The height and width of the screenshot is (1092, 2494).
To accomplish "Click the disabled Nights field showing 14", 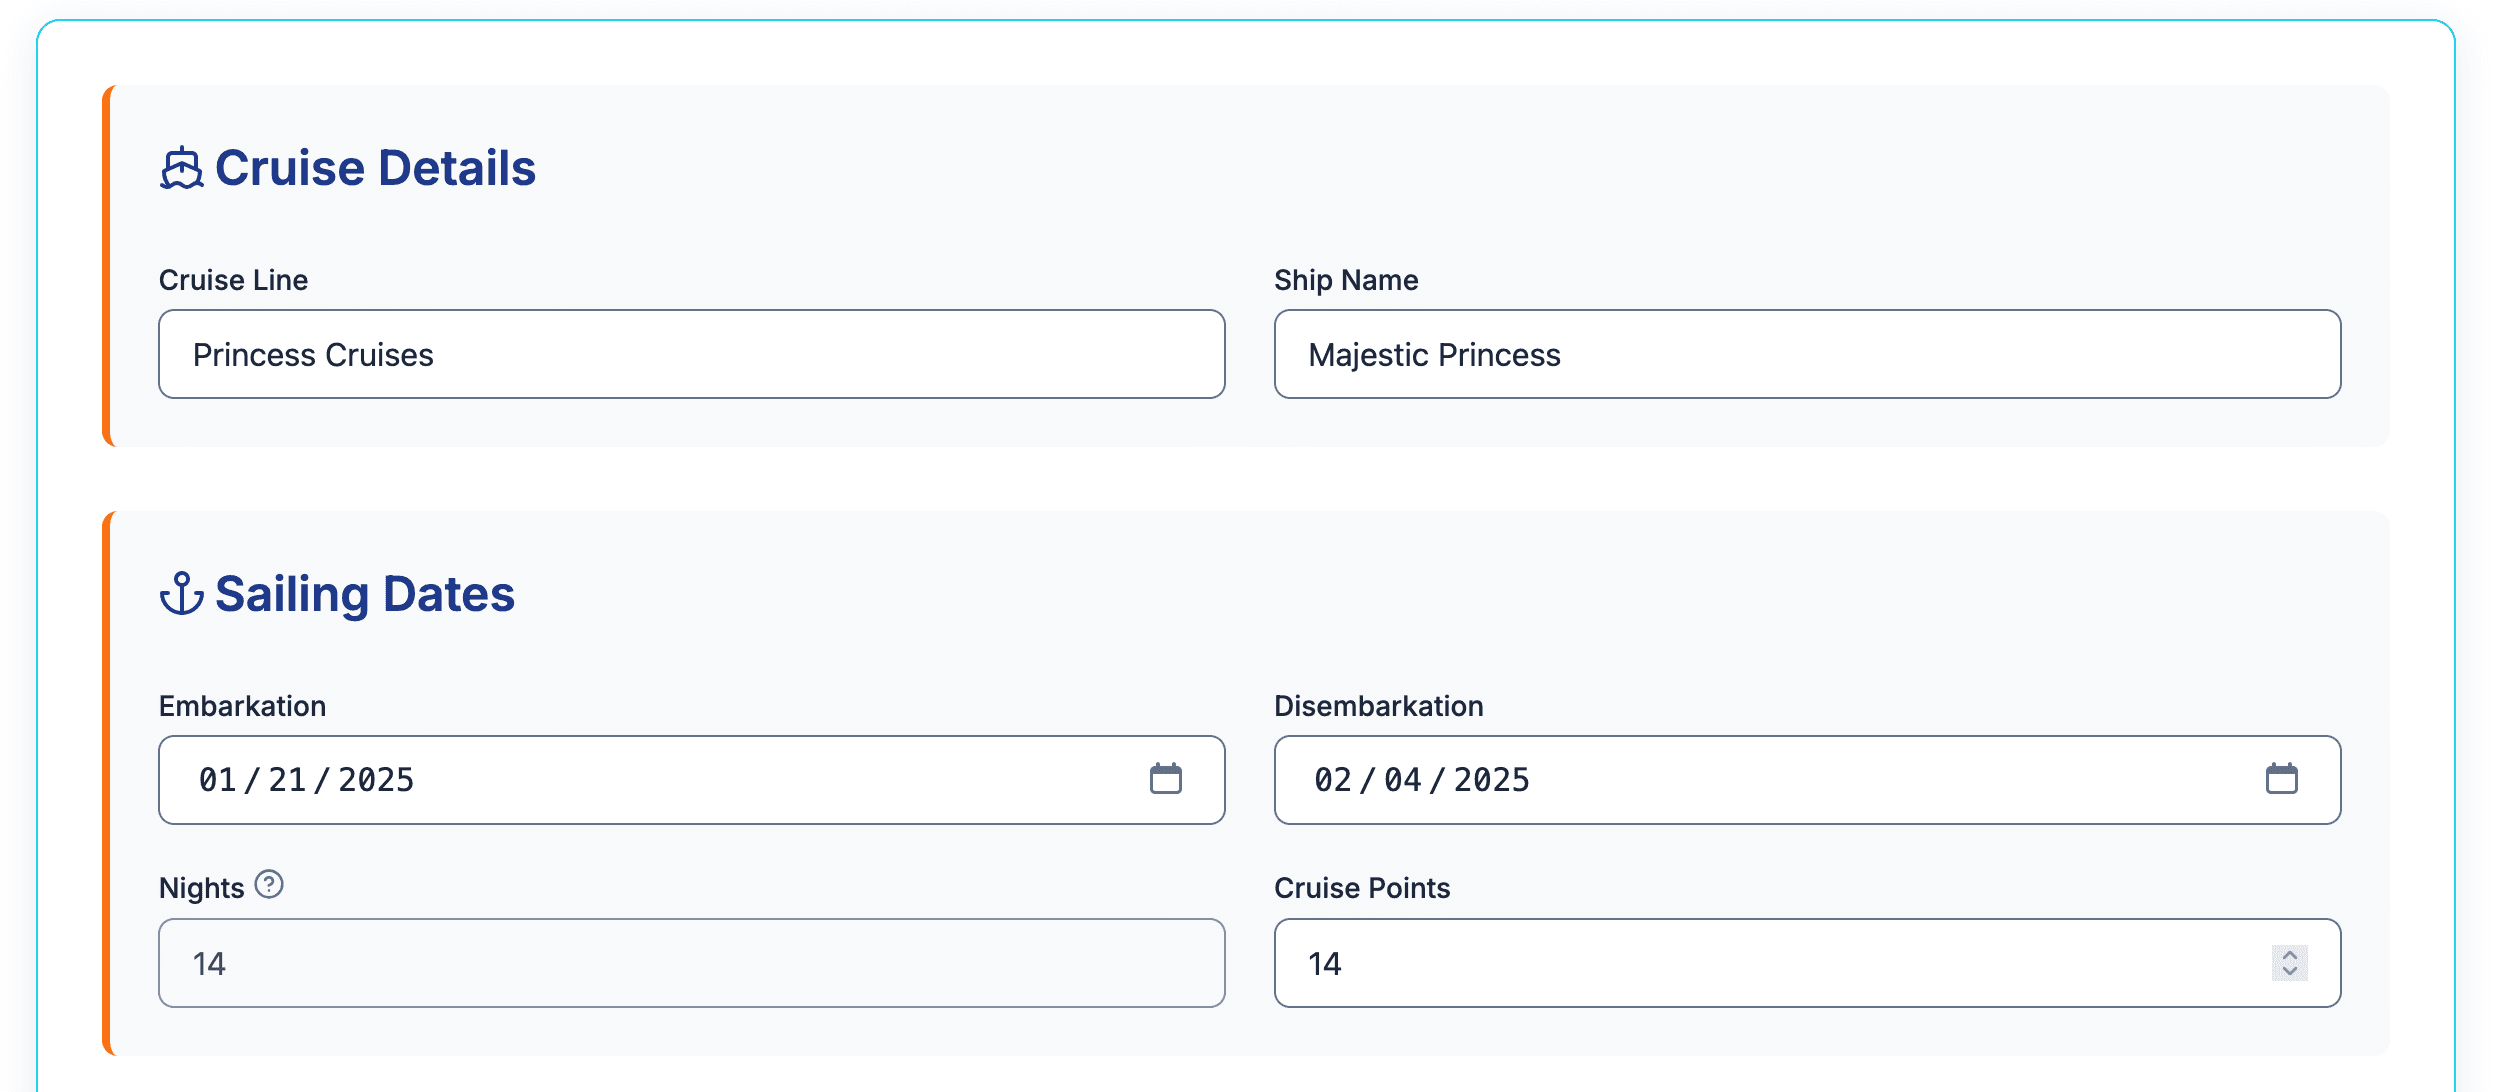I will point(690,962).
